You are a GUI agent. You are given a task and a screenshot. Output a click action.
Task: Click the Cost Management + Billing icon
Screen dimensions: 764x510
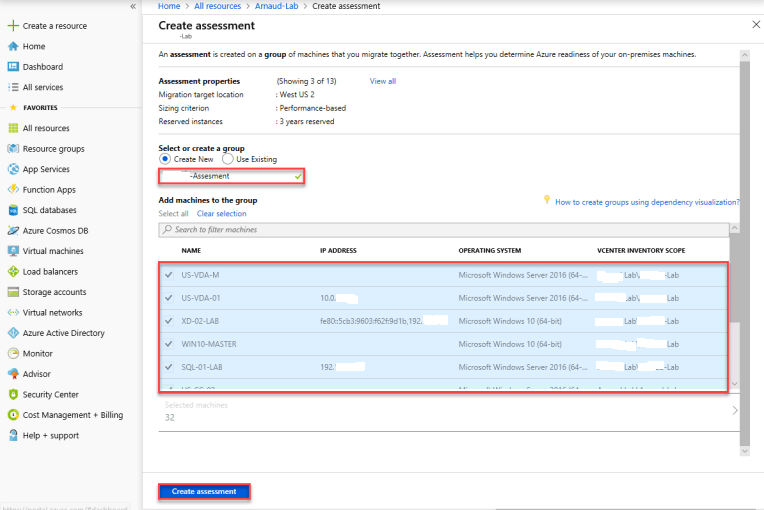click(13, 415)
